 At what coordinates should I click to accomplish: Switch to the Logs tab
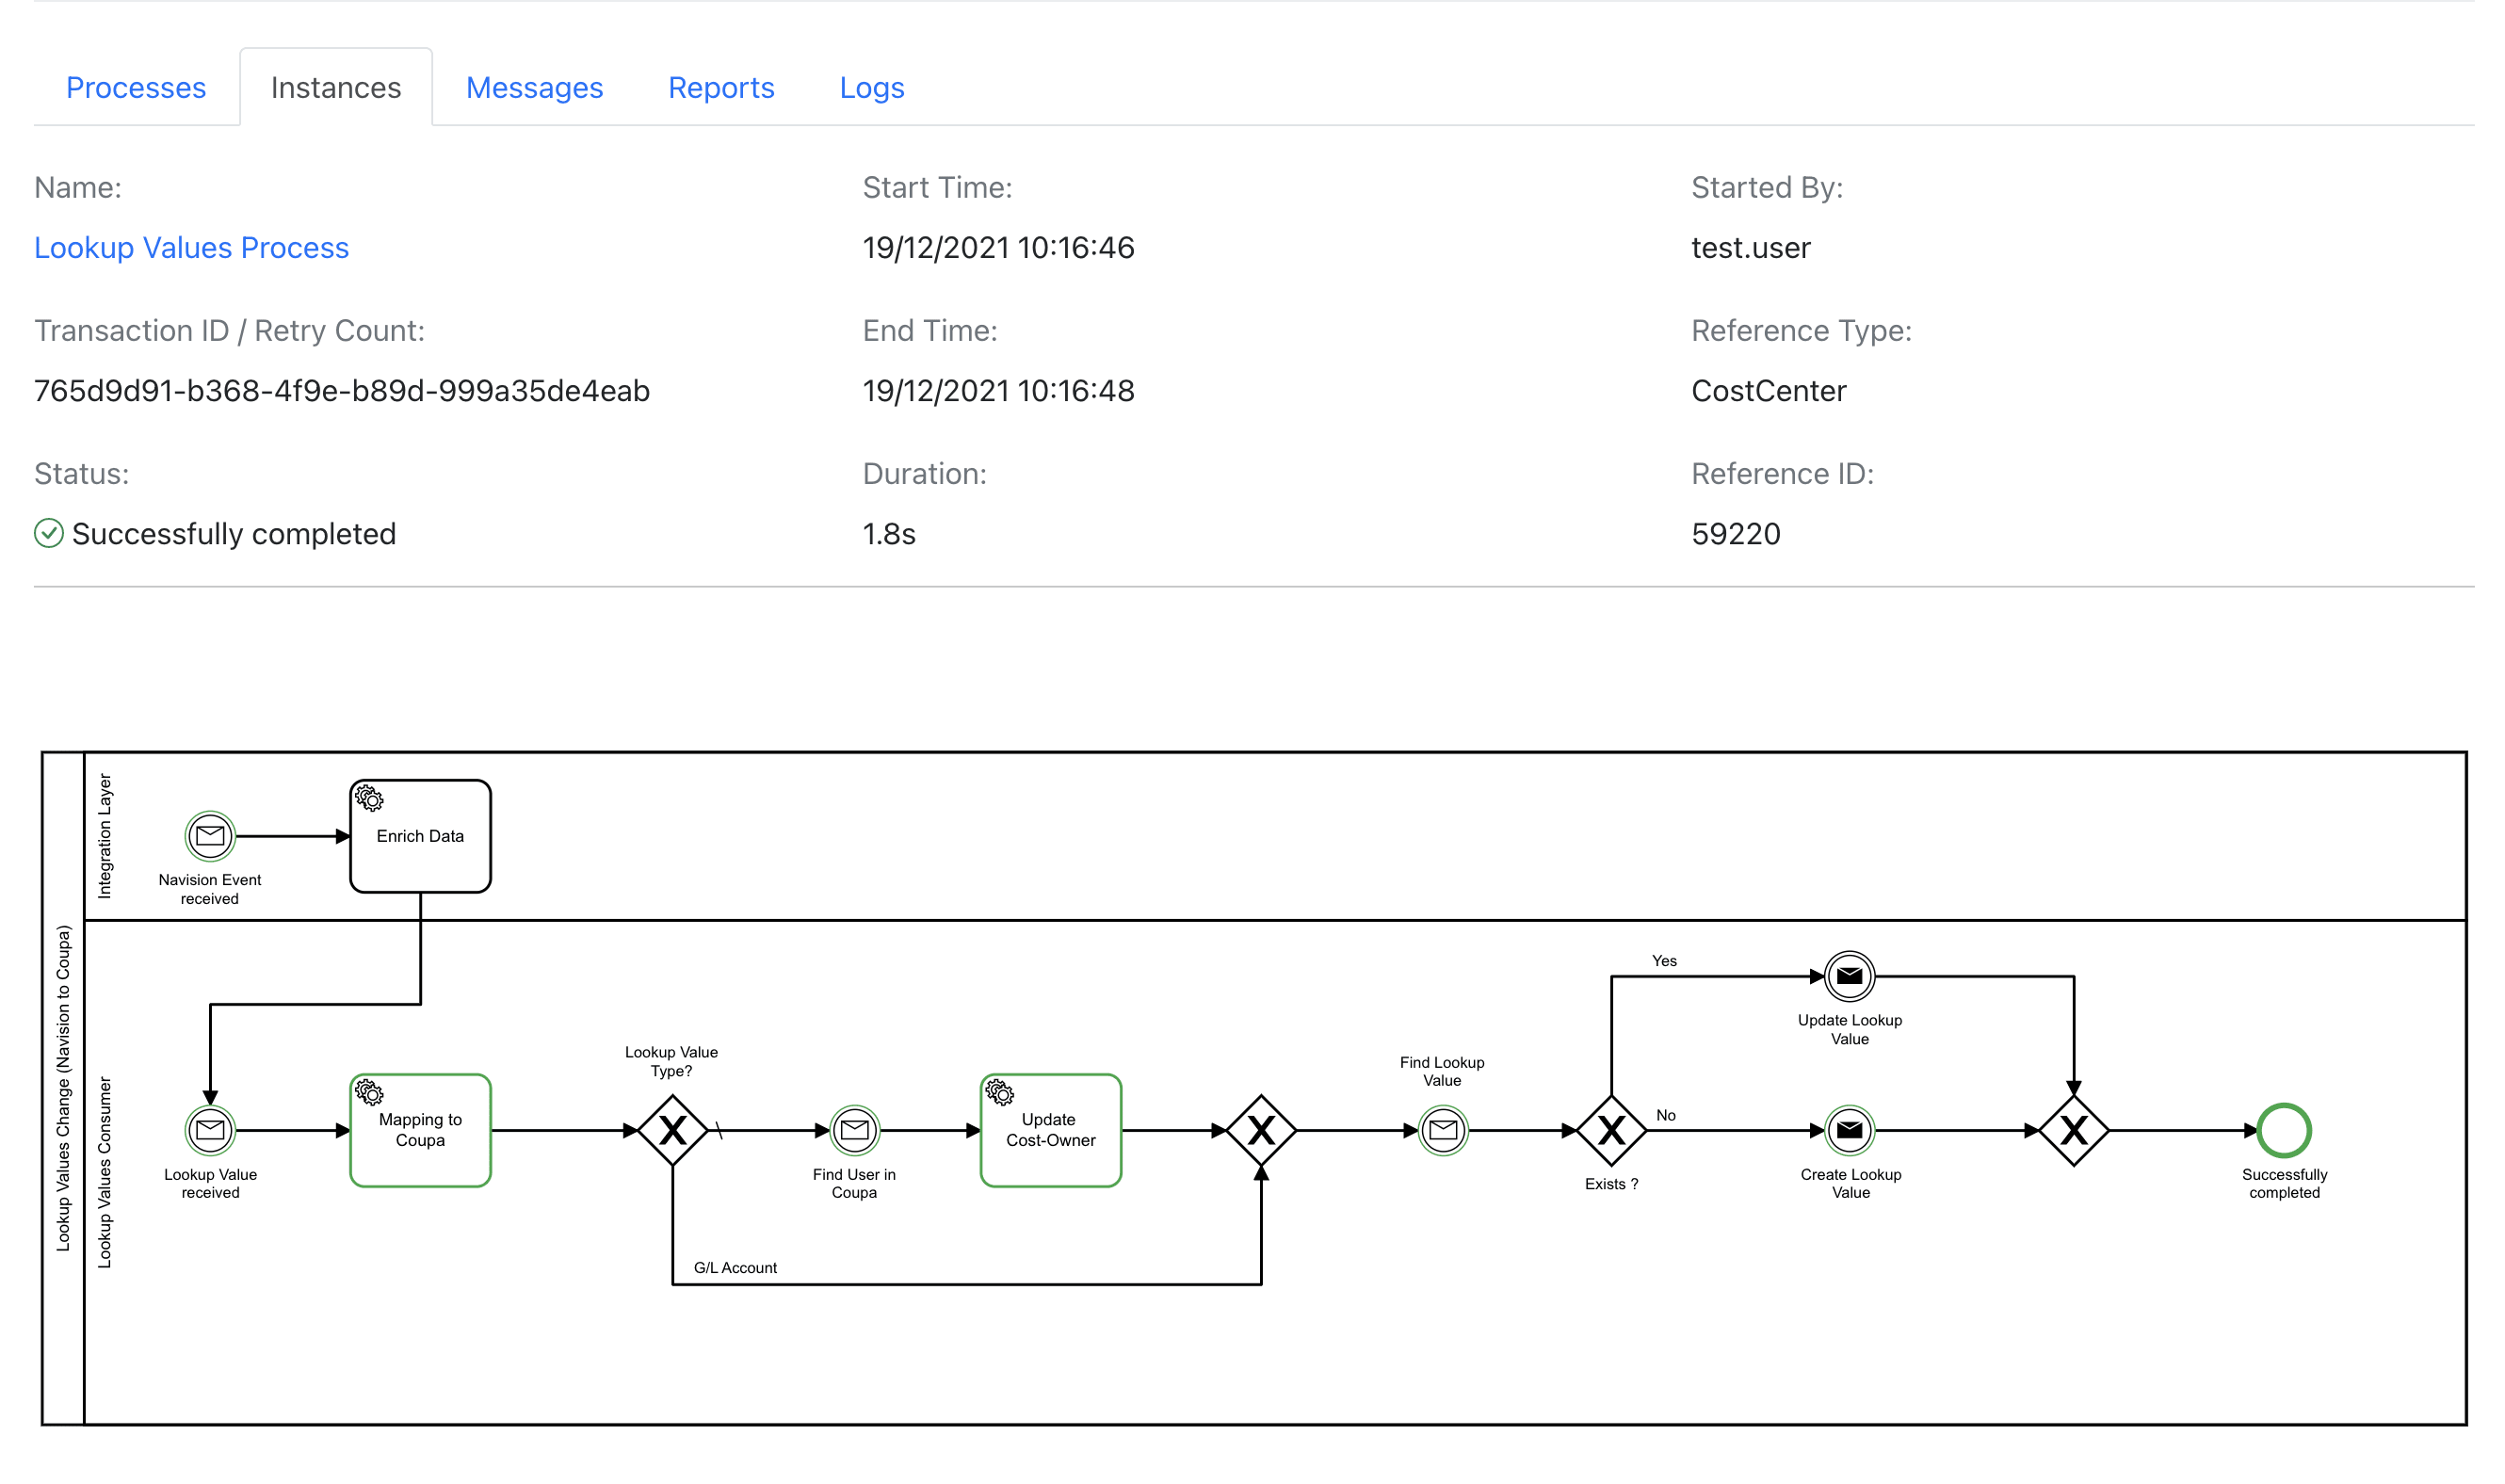871,87
